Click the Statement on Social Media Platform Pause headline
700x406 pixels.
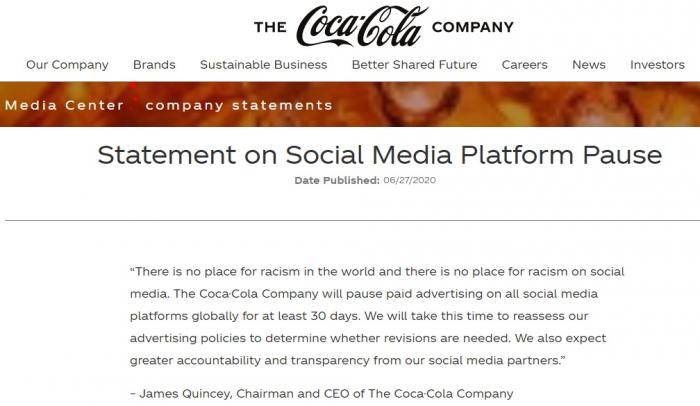(x=379, y=155)
